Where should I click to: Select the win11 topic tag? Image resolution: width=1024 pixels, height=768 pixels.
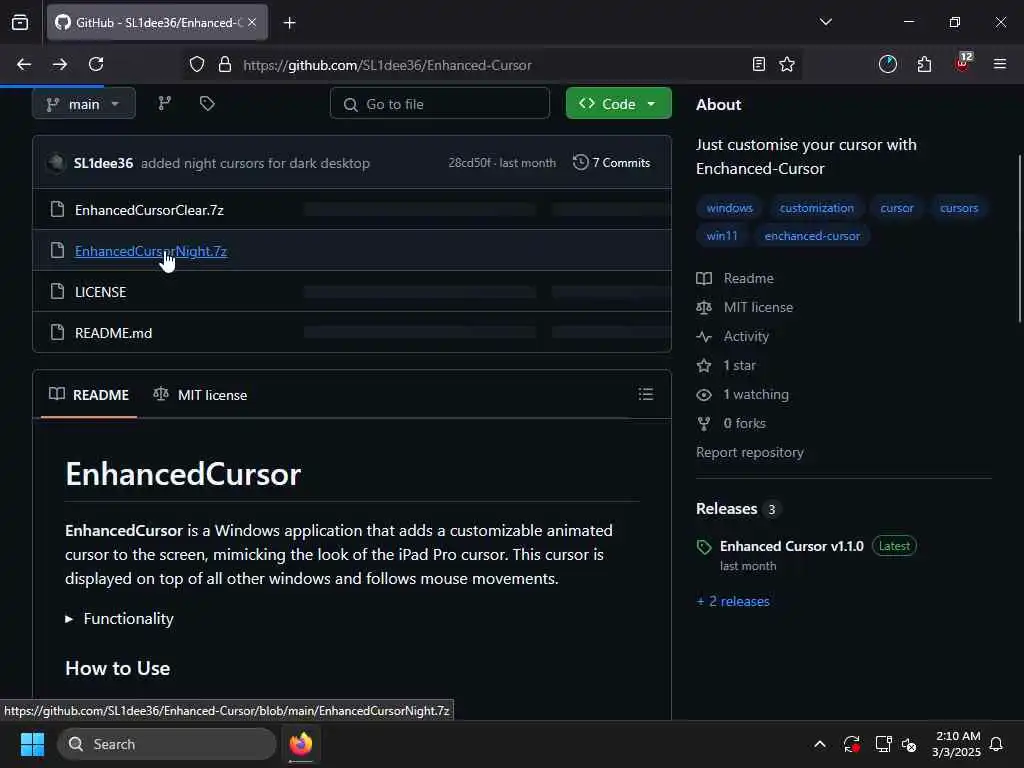[x=722, y=236]
